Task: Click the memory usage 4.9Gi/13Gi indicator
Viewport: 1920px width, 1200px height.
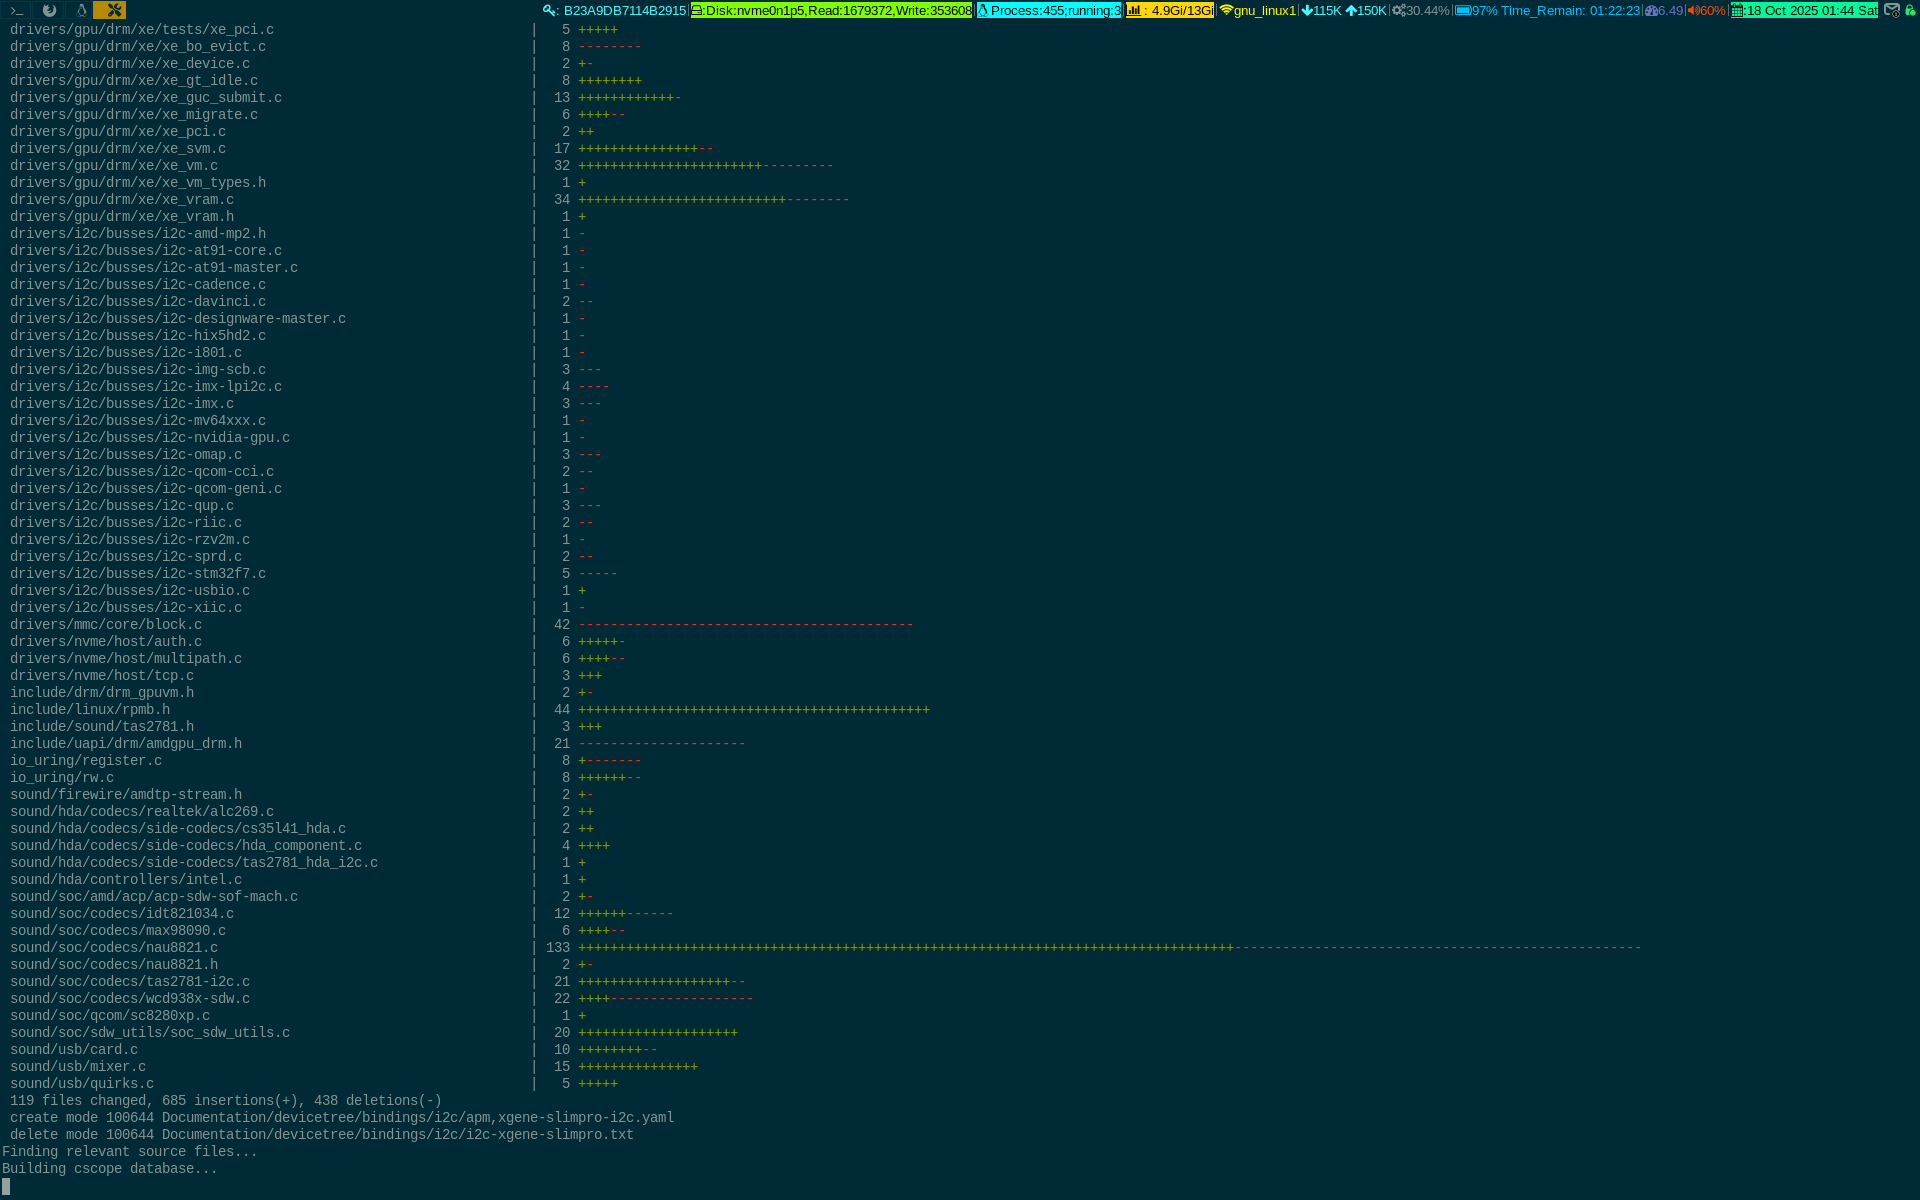Action: click(x=1170, y=10)
